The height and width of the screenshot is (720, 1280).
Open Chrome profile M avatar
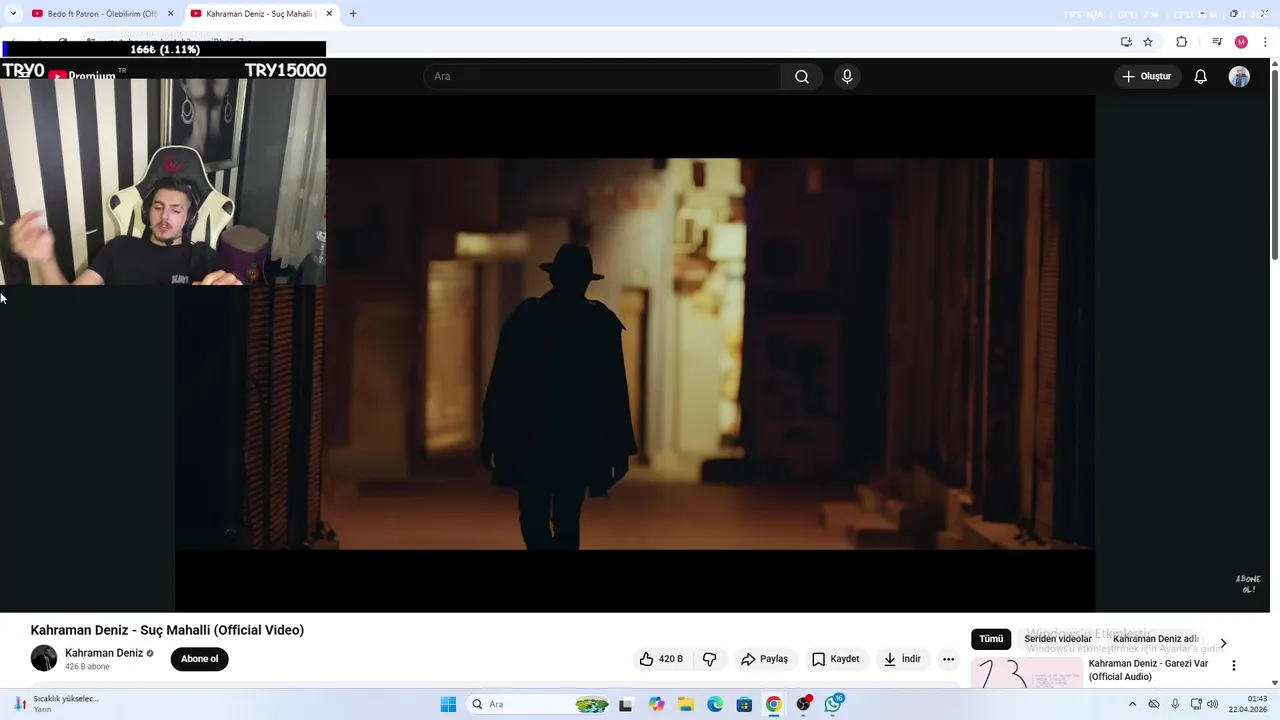click(x=1241, y=42)
